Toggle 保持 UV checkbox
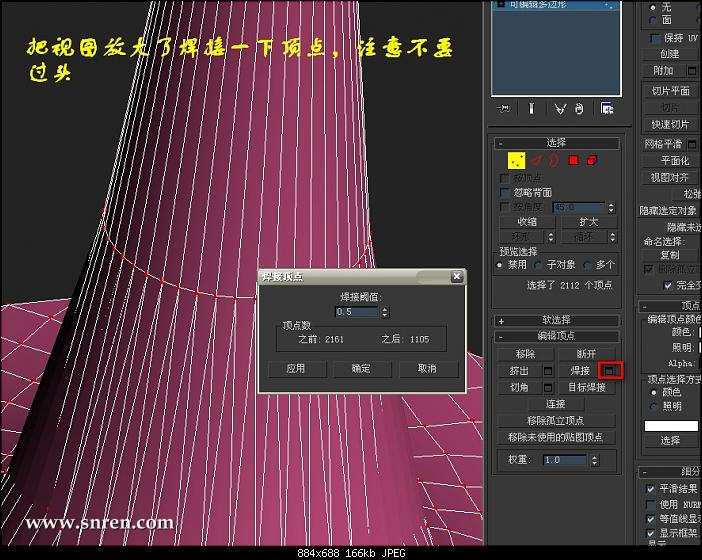Screen dimensions: 702x560 point(655,38)
